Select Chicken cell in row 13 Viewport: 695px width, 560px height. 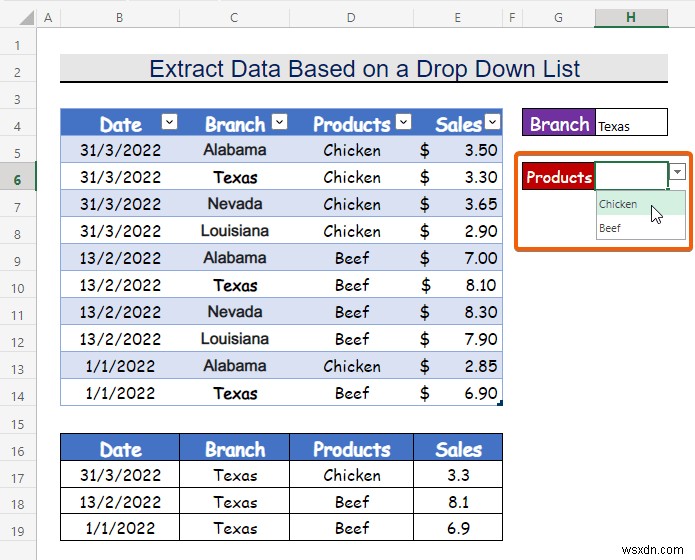(351, 366)
